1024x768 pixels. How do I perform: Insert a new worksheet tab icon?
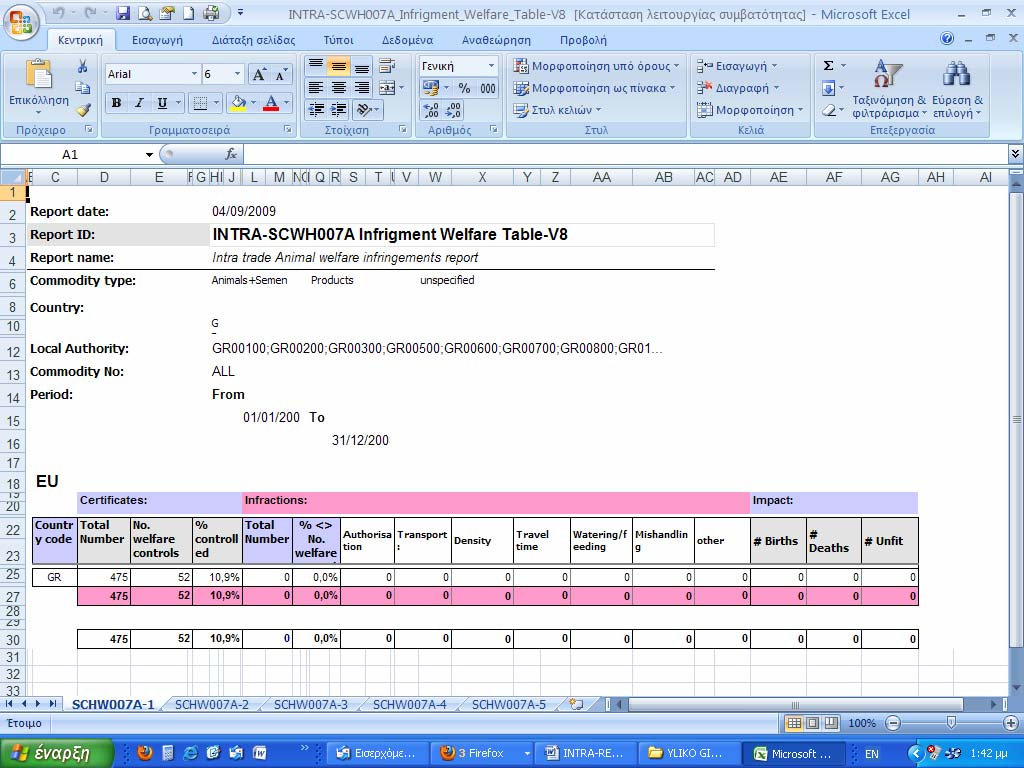576,704
